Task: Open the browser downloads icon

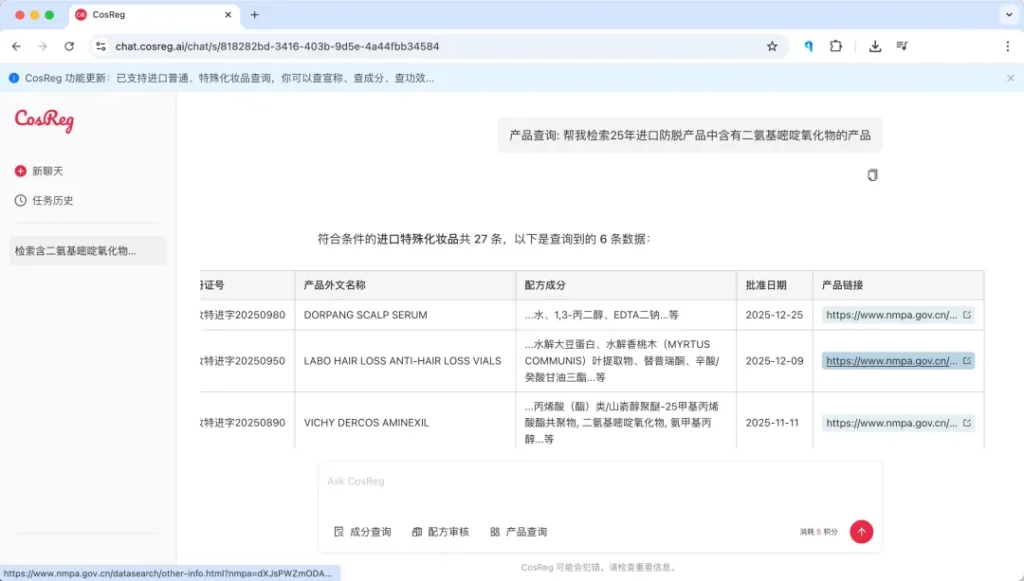Action: coord(875,46)
